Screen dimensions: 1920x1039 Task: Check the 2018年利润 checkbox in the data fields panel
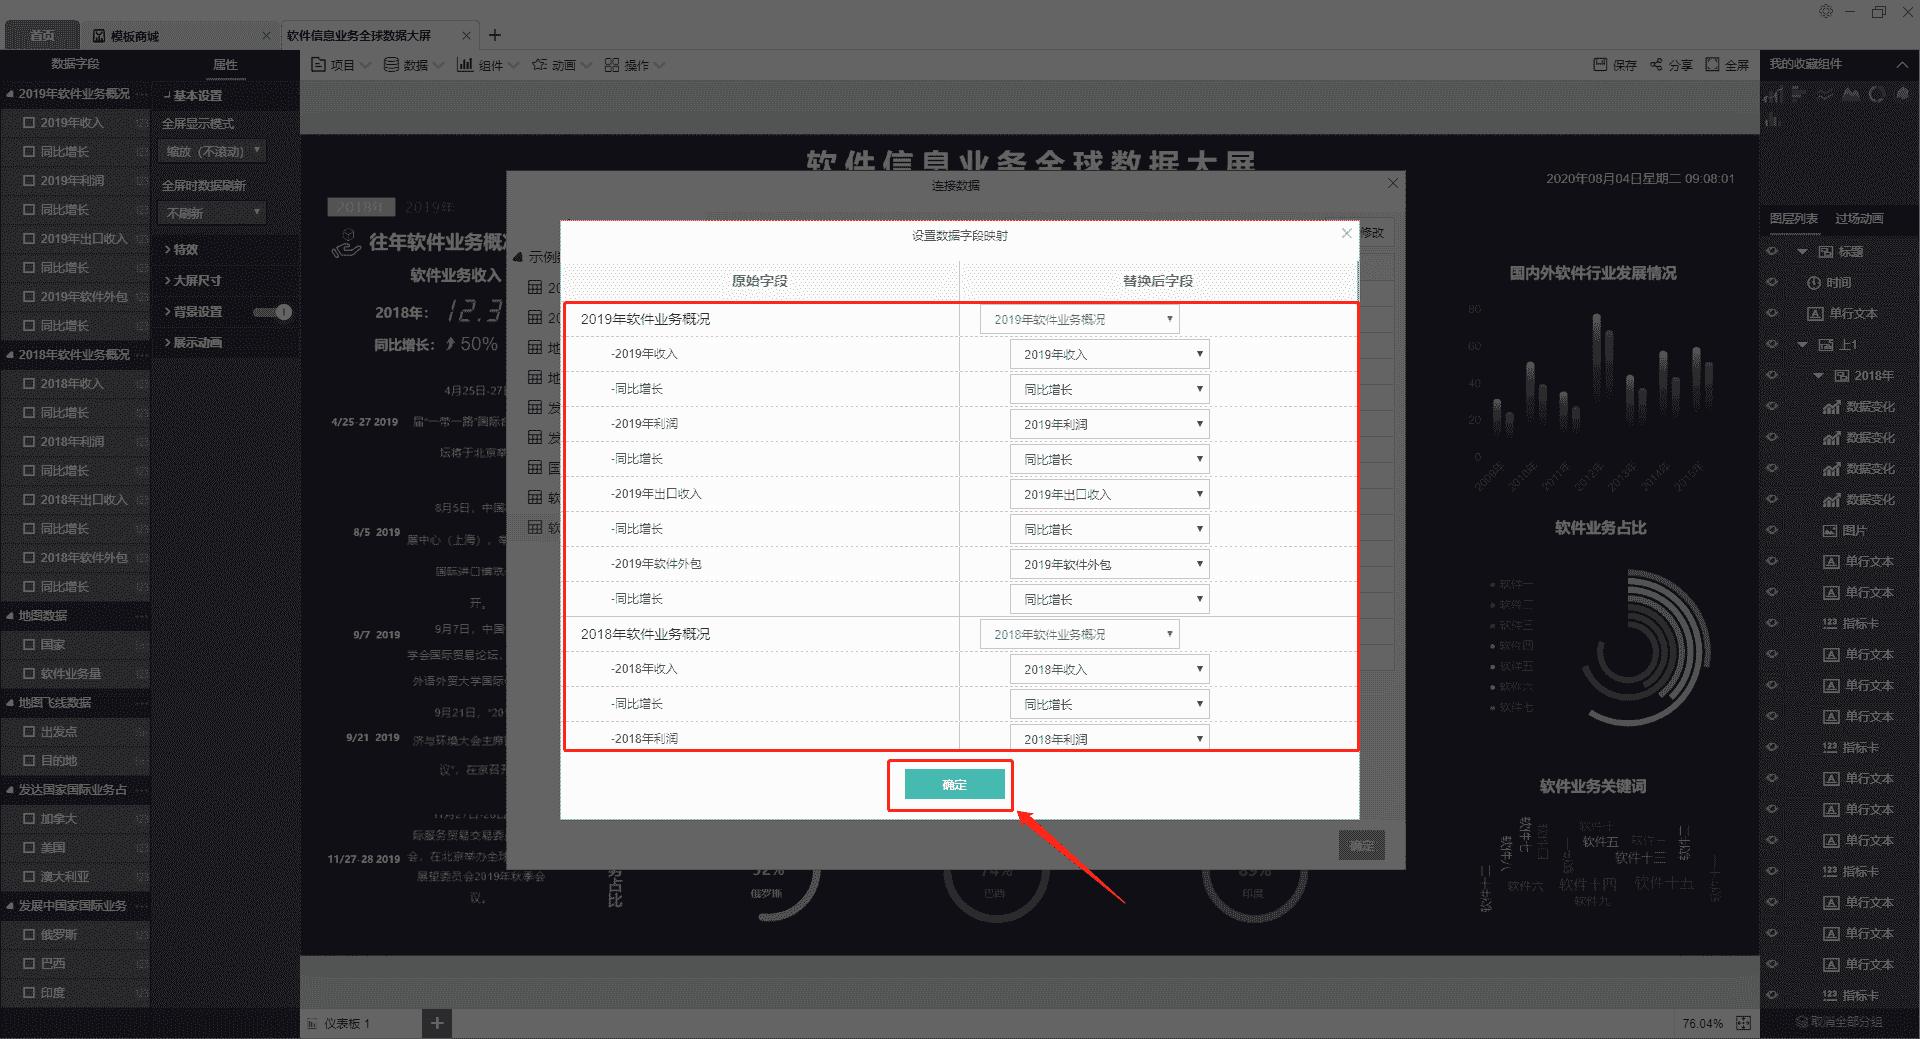point(29,442)
